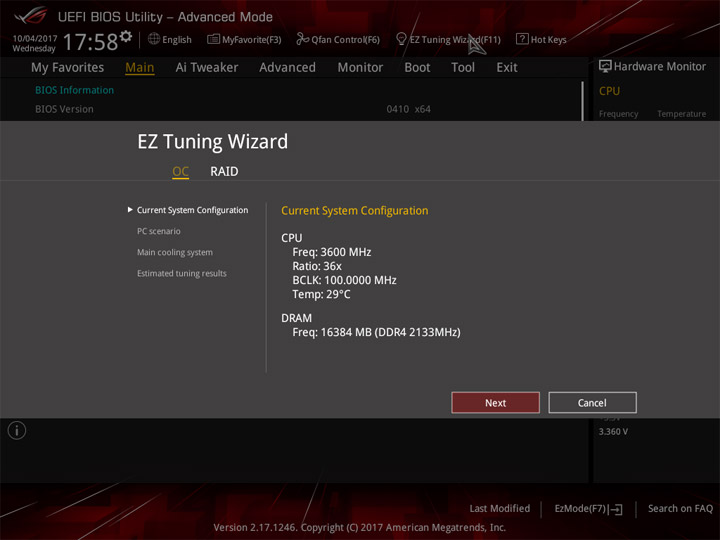Open Qfan Control fan icon
720x540 pixels.
pos(302,39)
